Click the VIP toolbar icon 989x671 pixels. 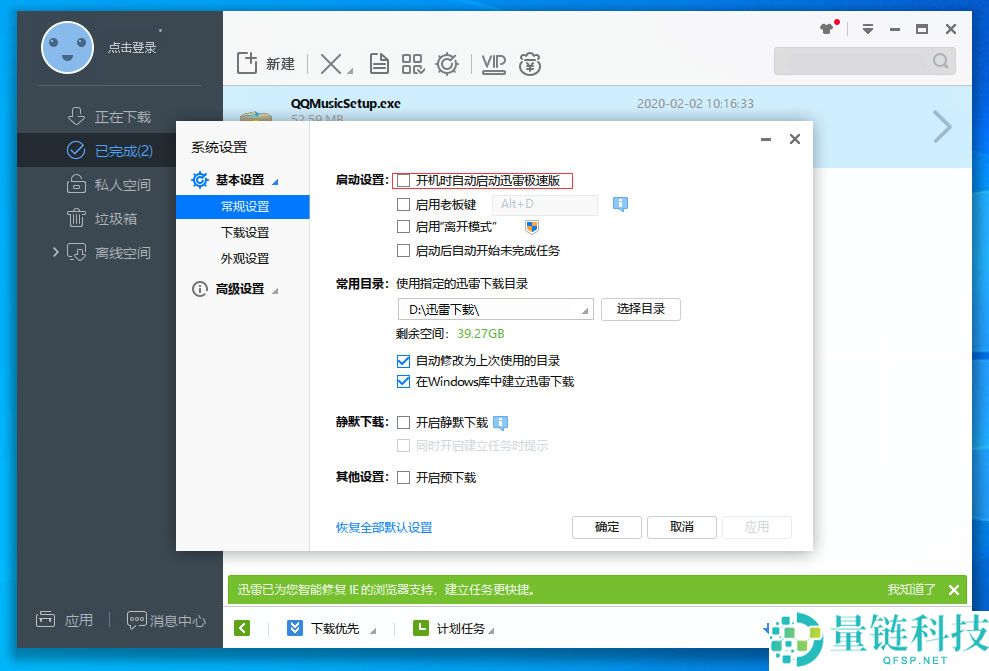(493, 64)
